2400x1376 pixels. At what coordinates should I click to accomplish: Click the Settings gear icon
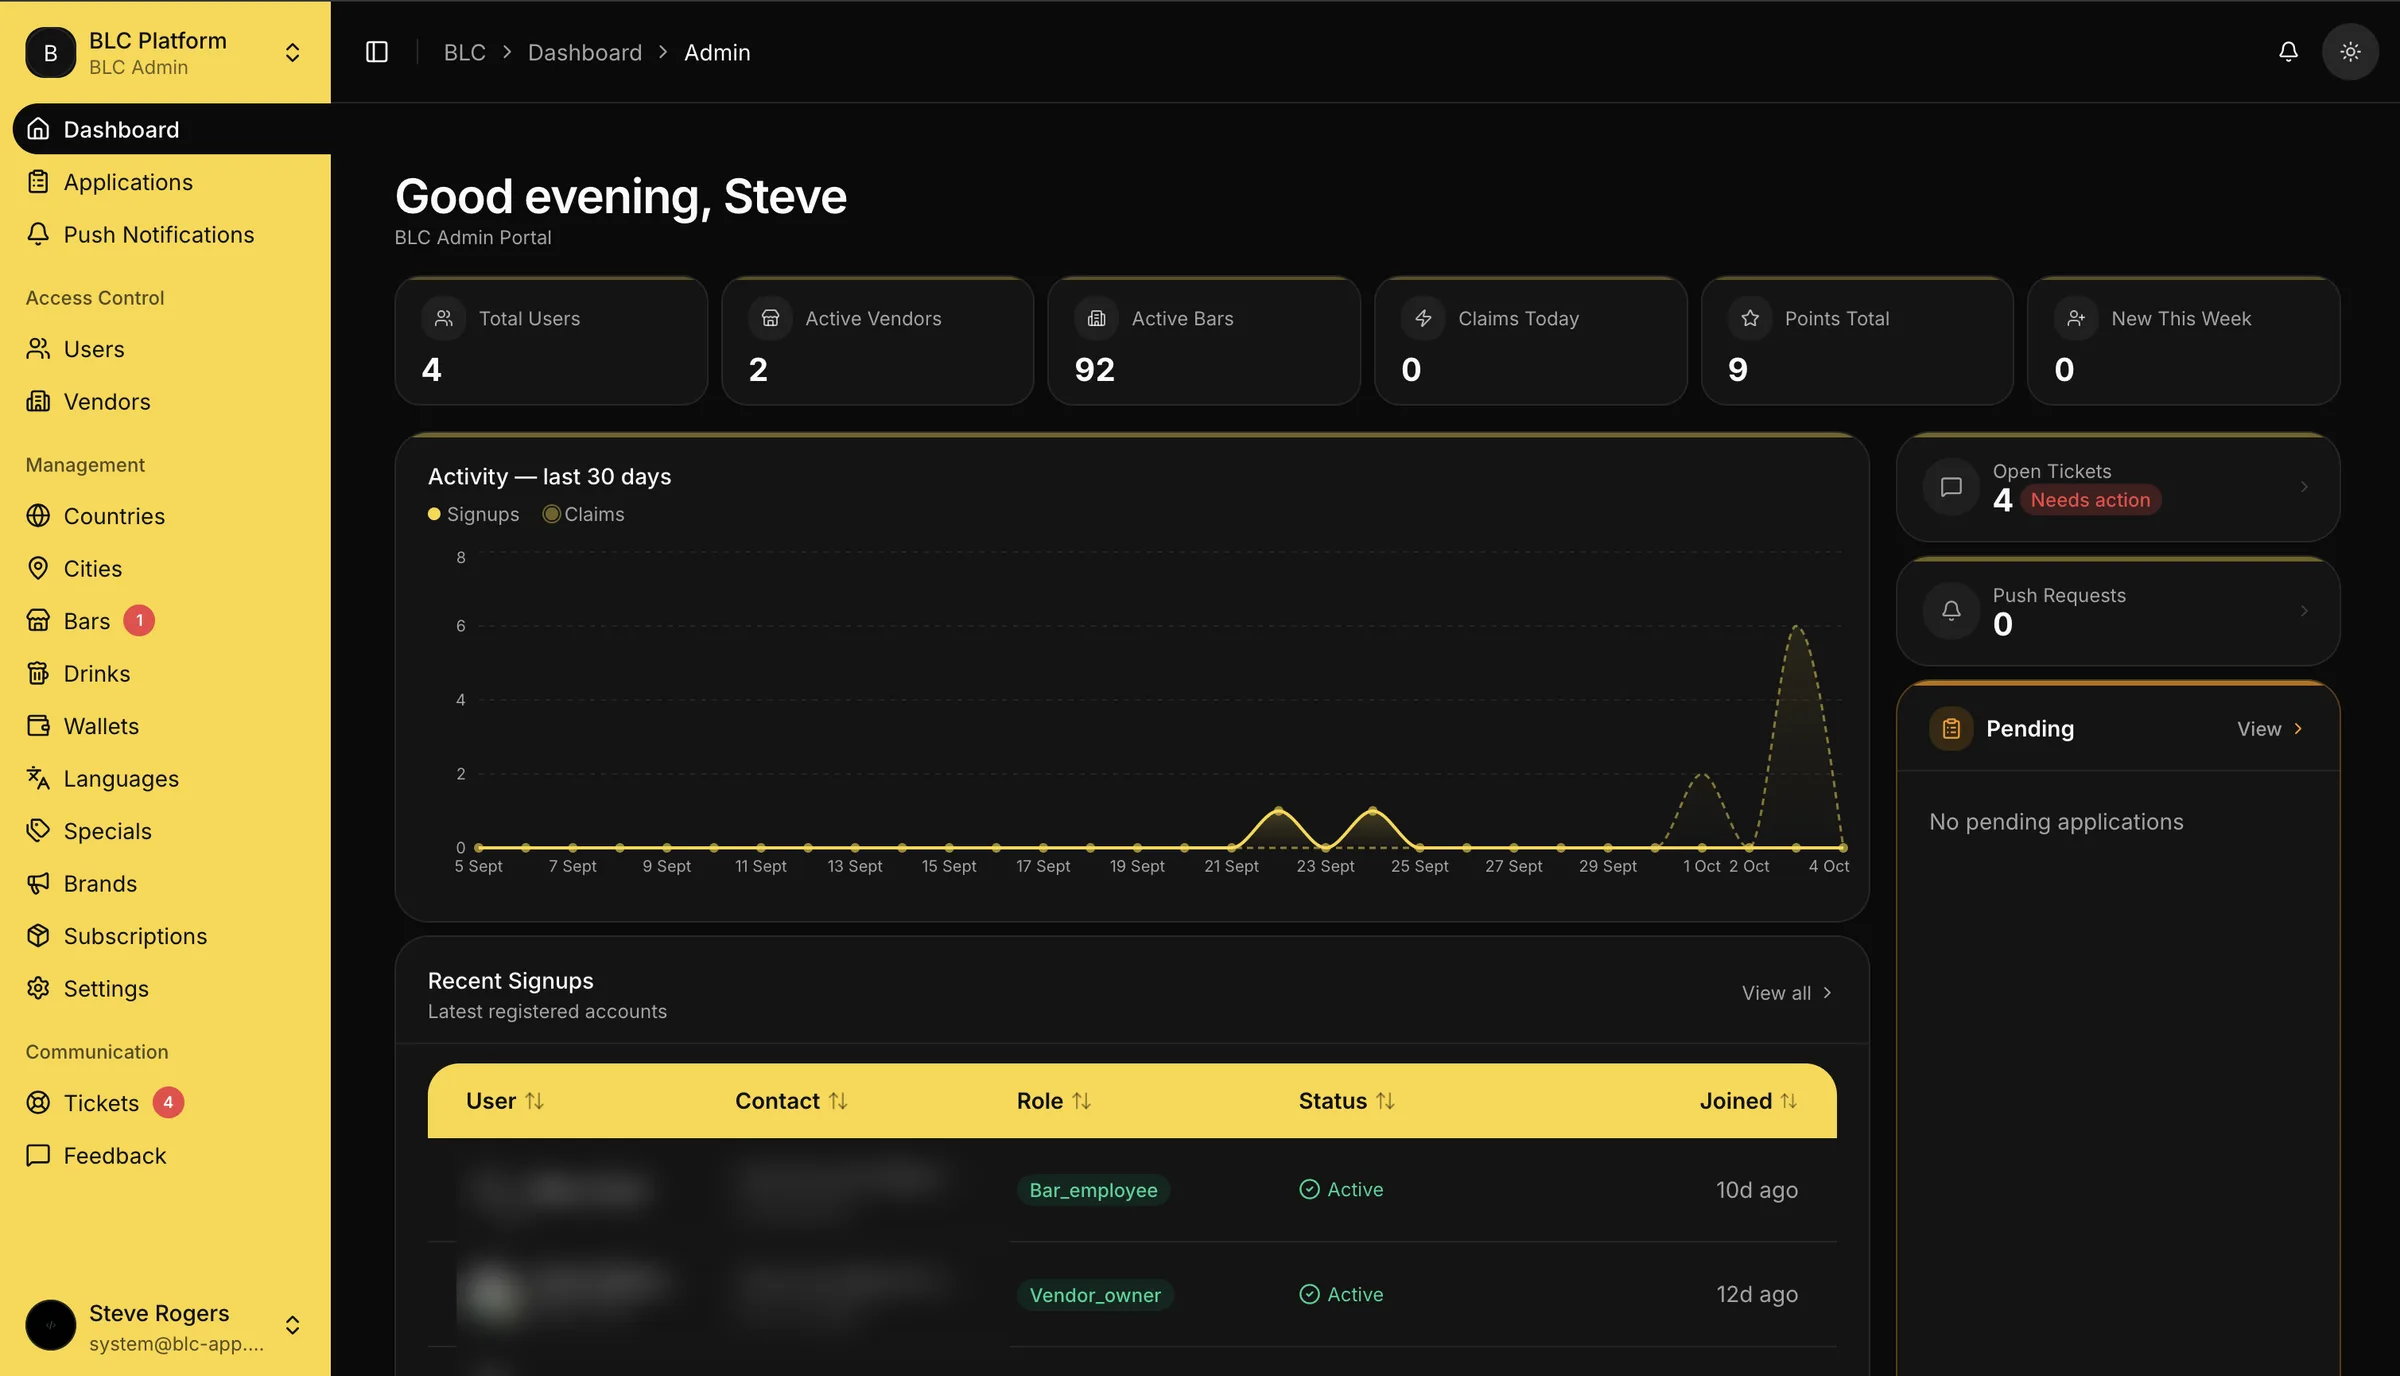coord(38,988)
